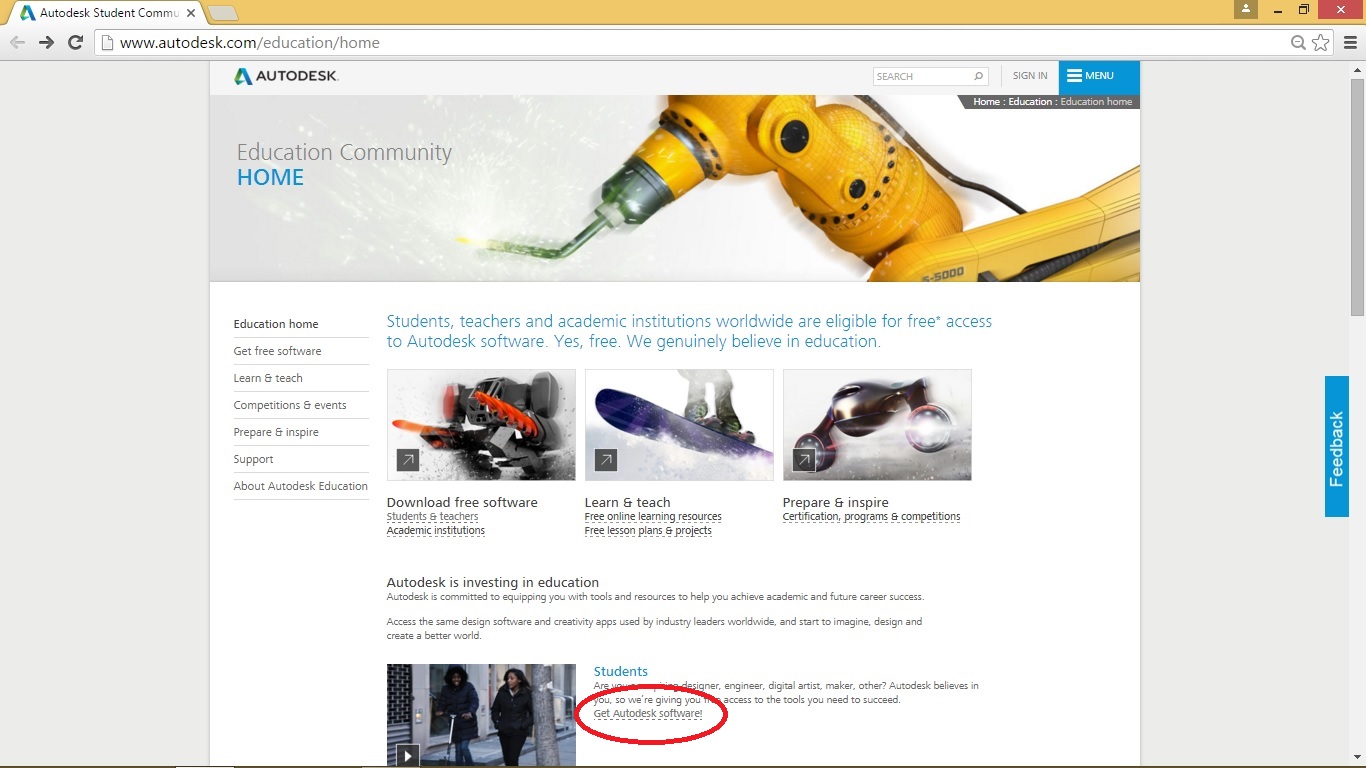Click the Download free software thumbnail image
1366x768 pixels.
[x=481, y=425]
